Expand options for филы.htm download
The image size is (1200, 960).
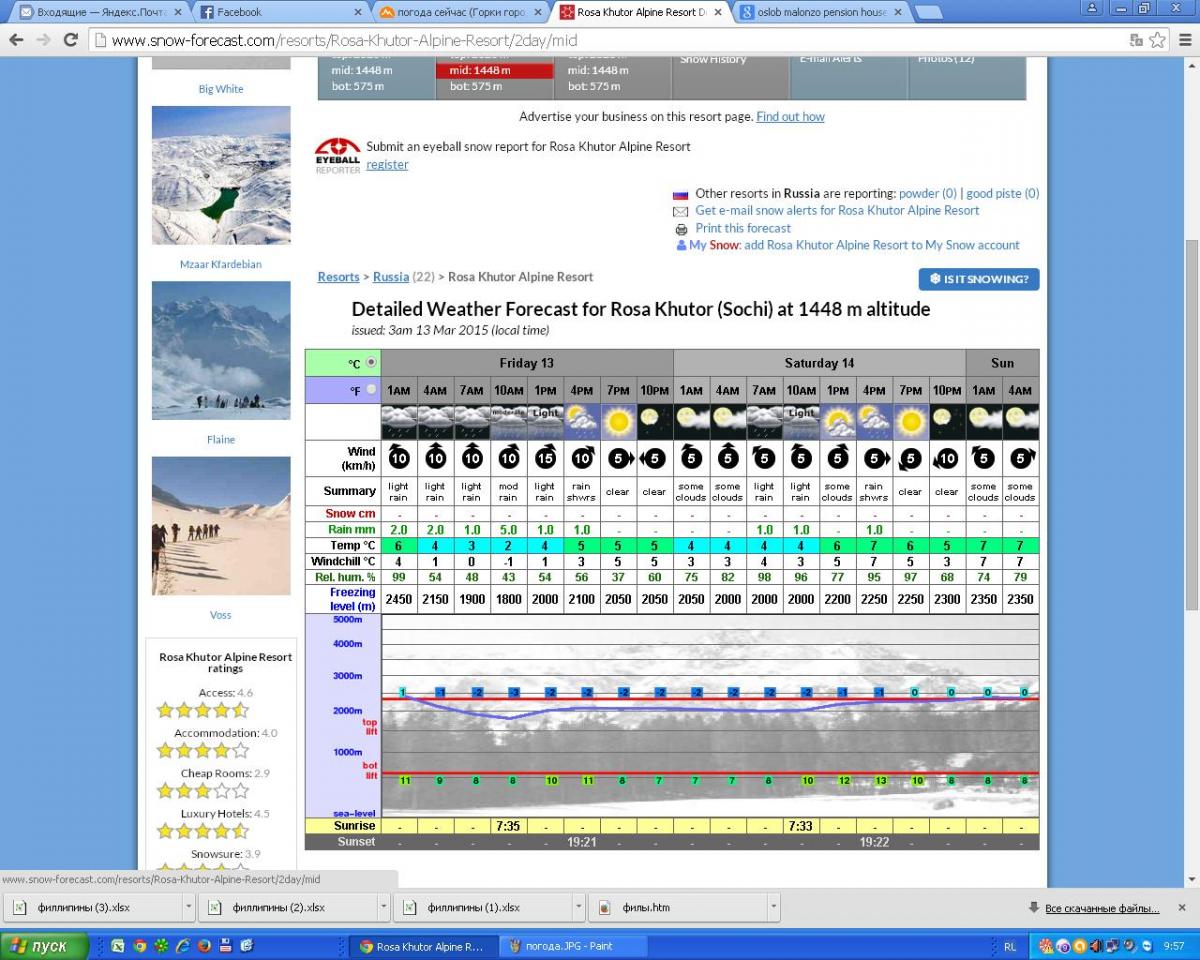pos(774,908)
